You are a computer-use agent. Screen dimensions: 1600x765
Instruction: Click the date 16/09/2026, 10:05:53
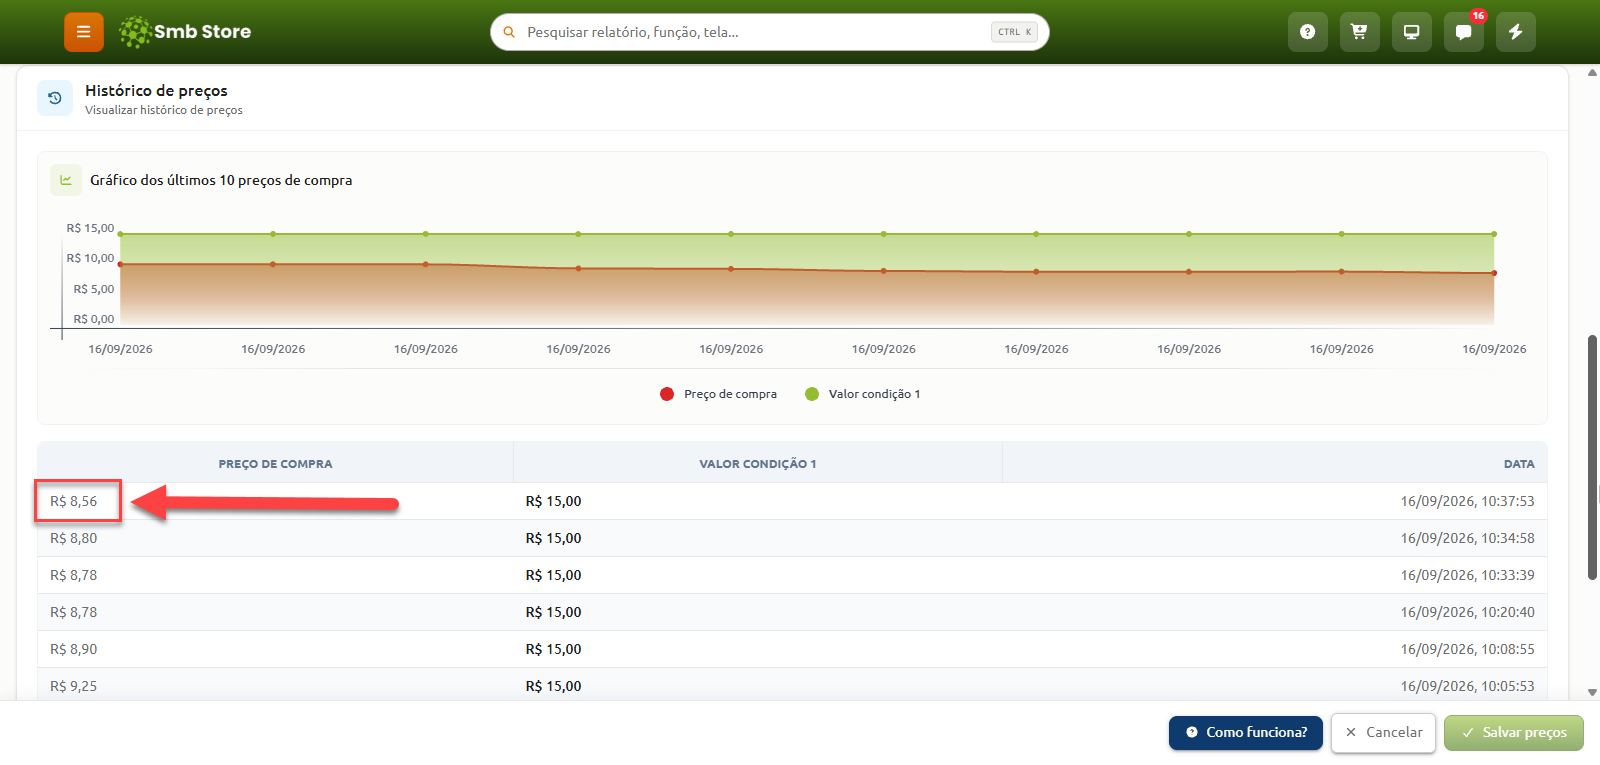pyautogui.click(x=1467, y=686)
